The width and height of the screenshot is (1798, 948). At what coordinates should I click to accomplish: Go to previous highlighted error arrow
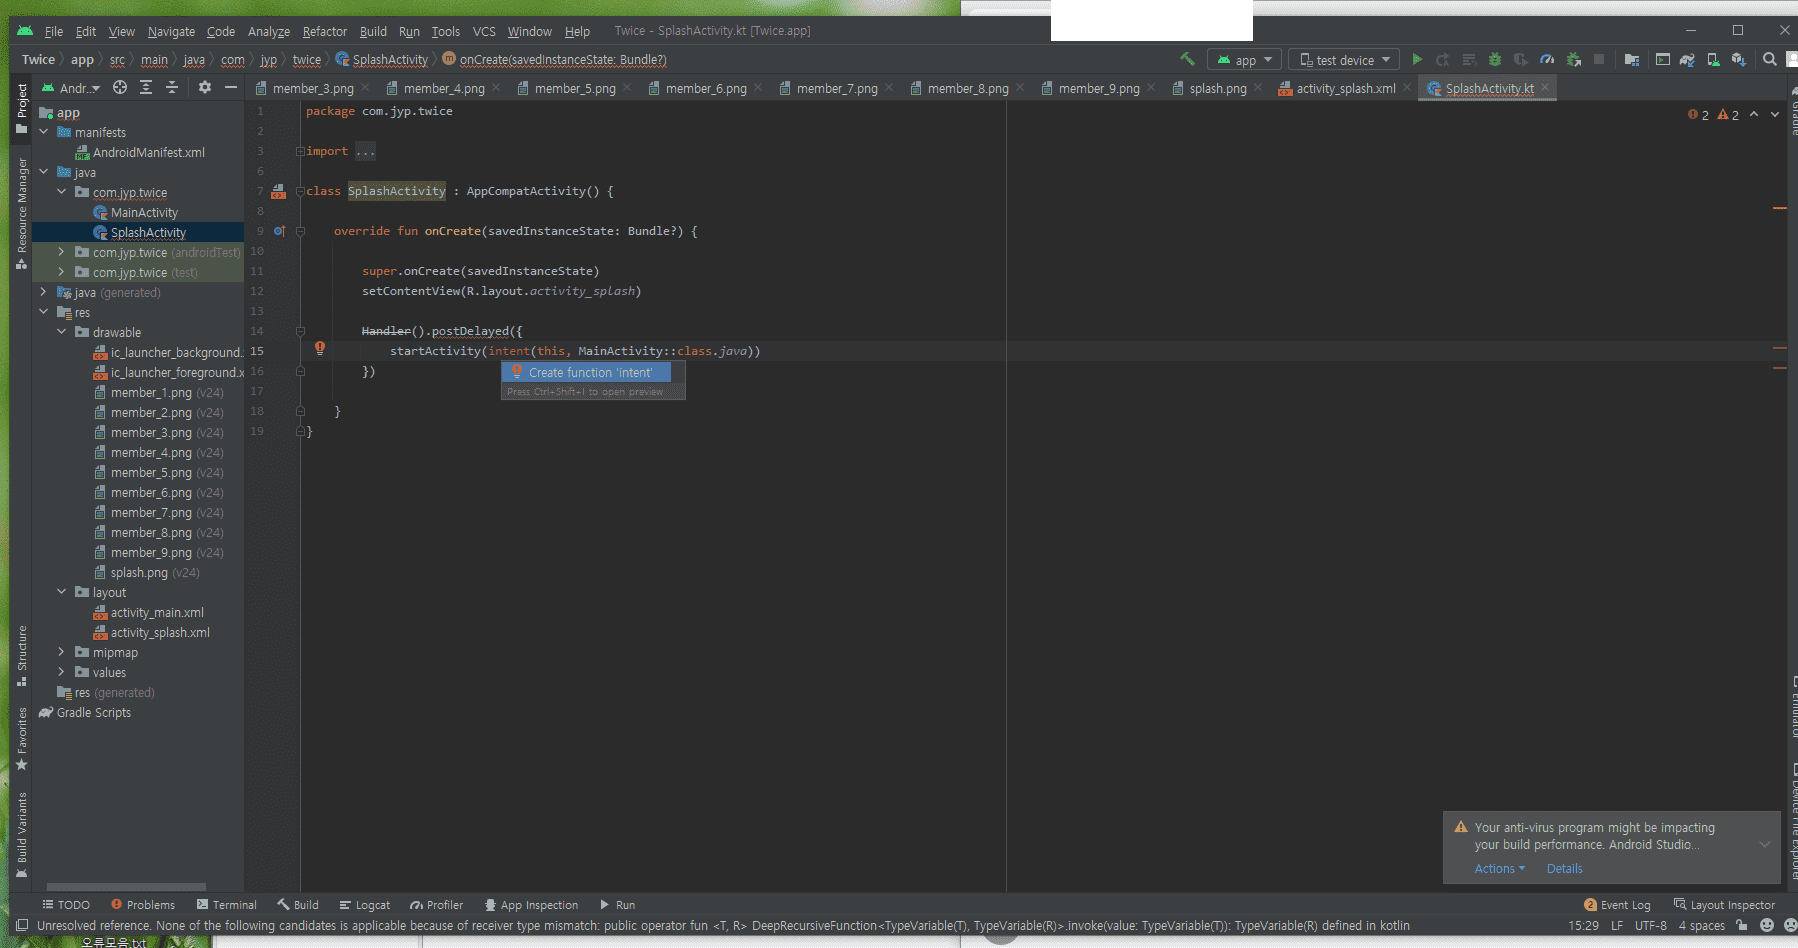coord(1754,114)
